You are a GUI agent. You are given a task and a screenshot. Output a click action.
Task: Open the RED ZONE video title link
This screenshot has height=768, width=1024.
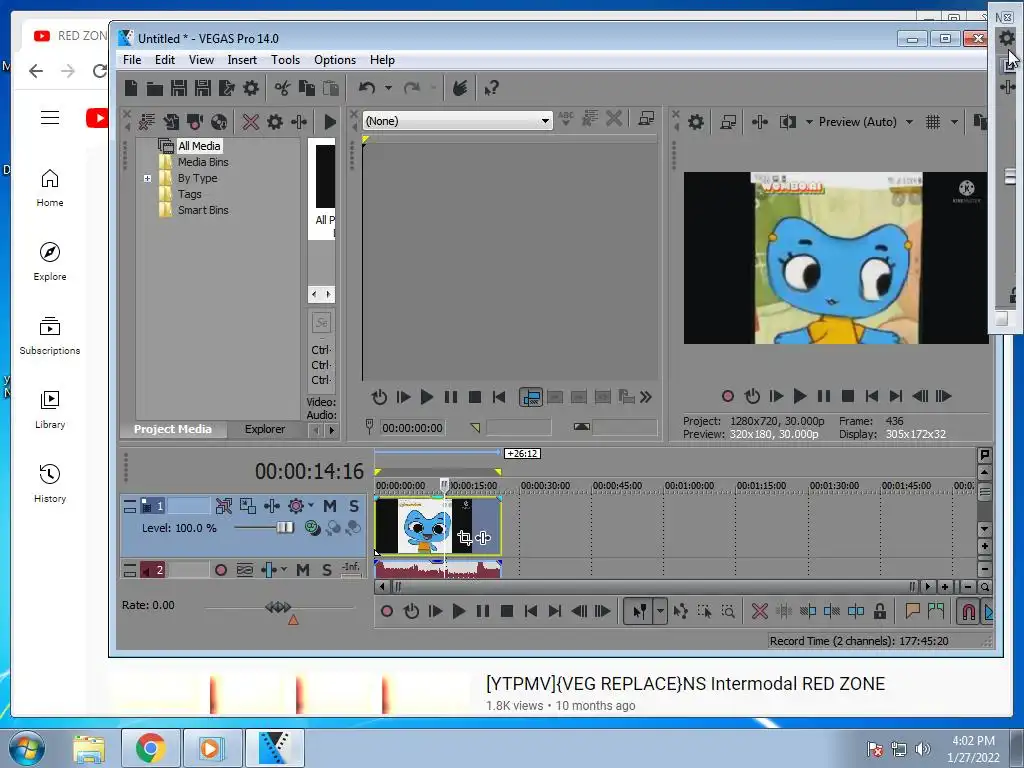[685, 684]
